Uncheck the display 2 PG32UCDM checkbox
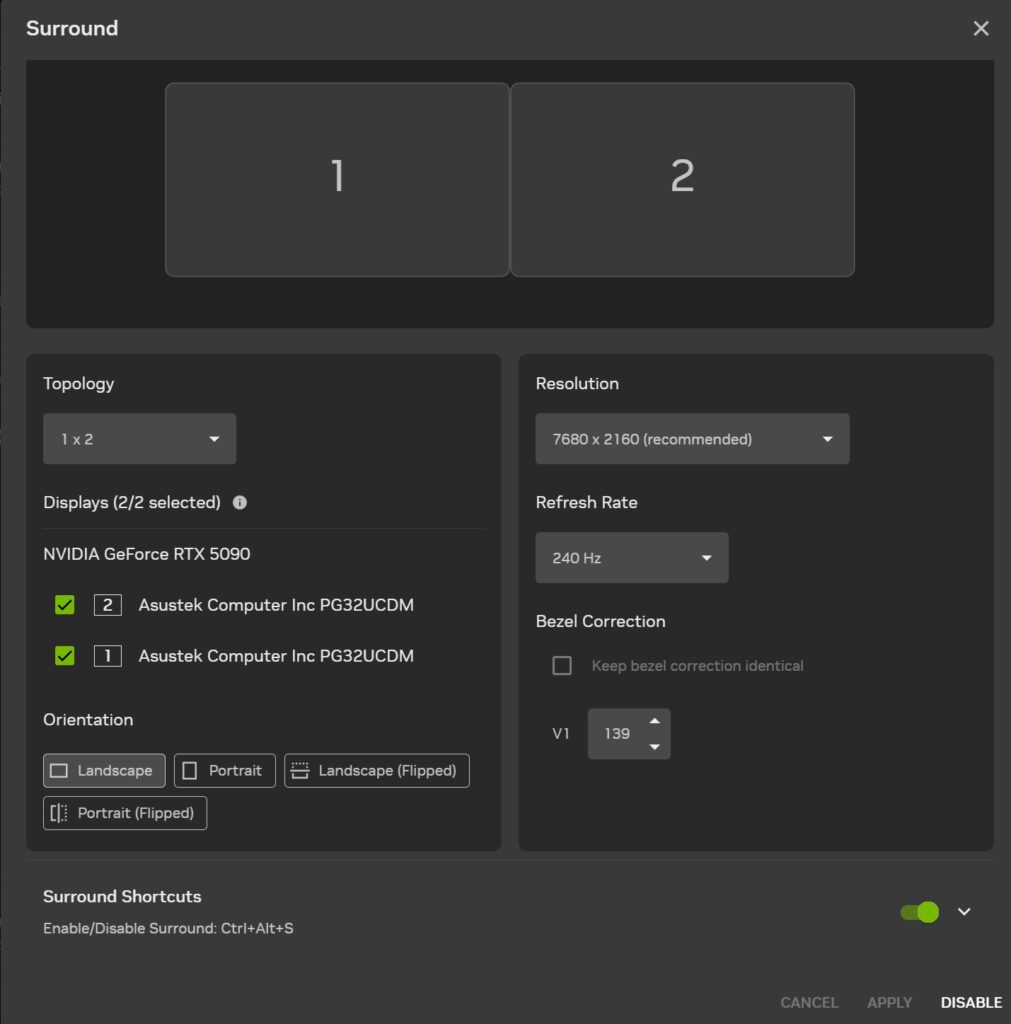Viewport: 1011px width, 1024px height. click(65, 605)
